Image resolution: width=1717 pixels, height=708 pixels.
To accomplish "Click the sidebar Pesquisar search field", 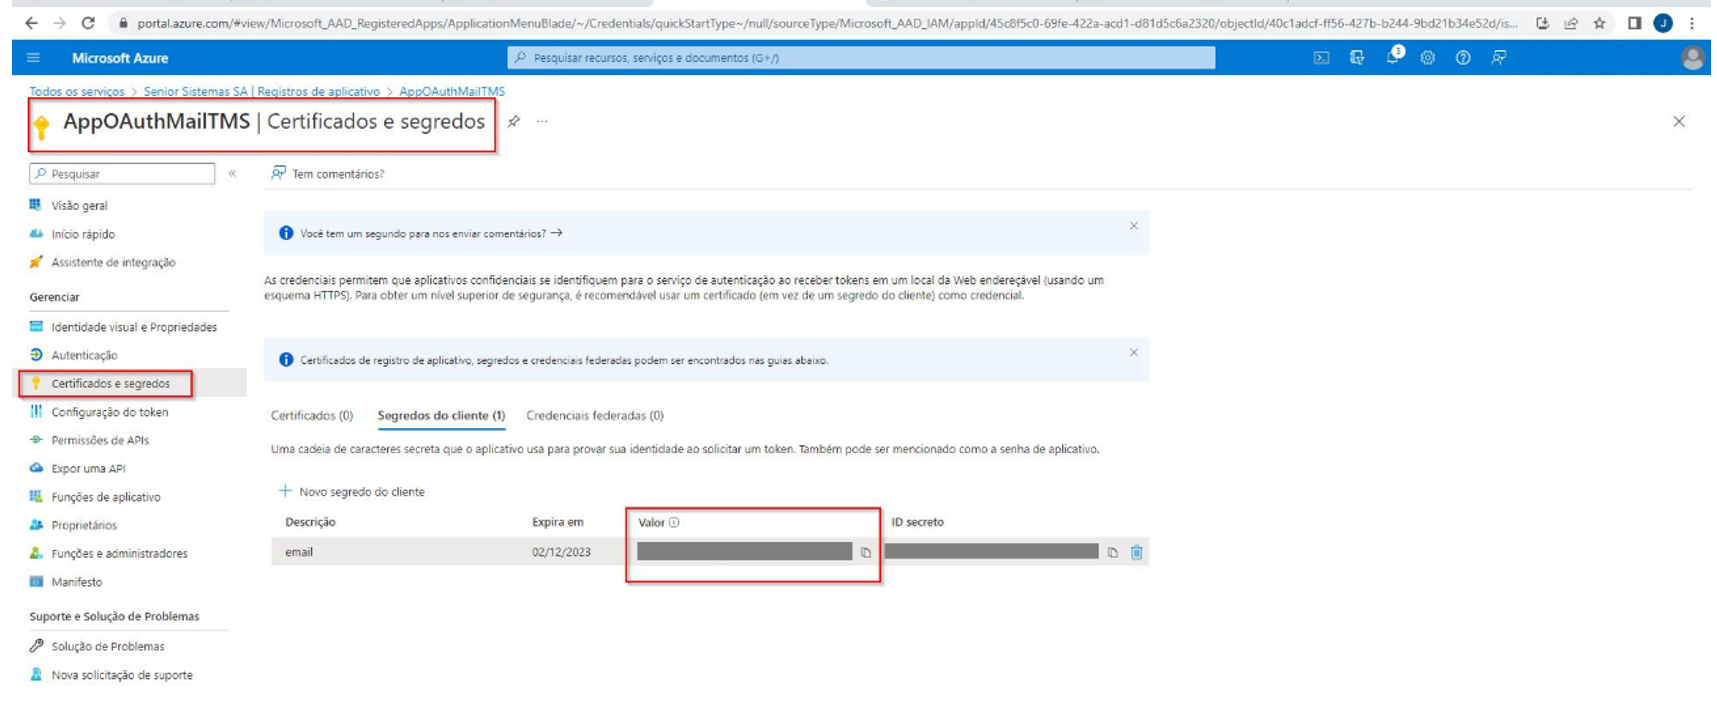I will pos(122,173).
